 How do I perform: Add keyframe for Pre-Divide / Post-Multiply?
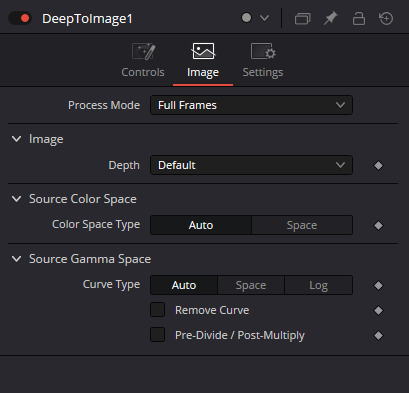pos(378,335)
